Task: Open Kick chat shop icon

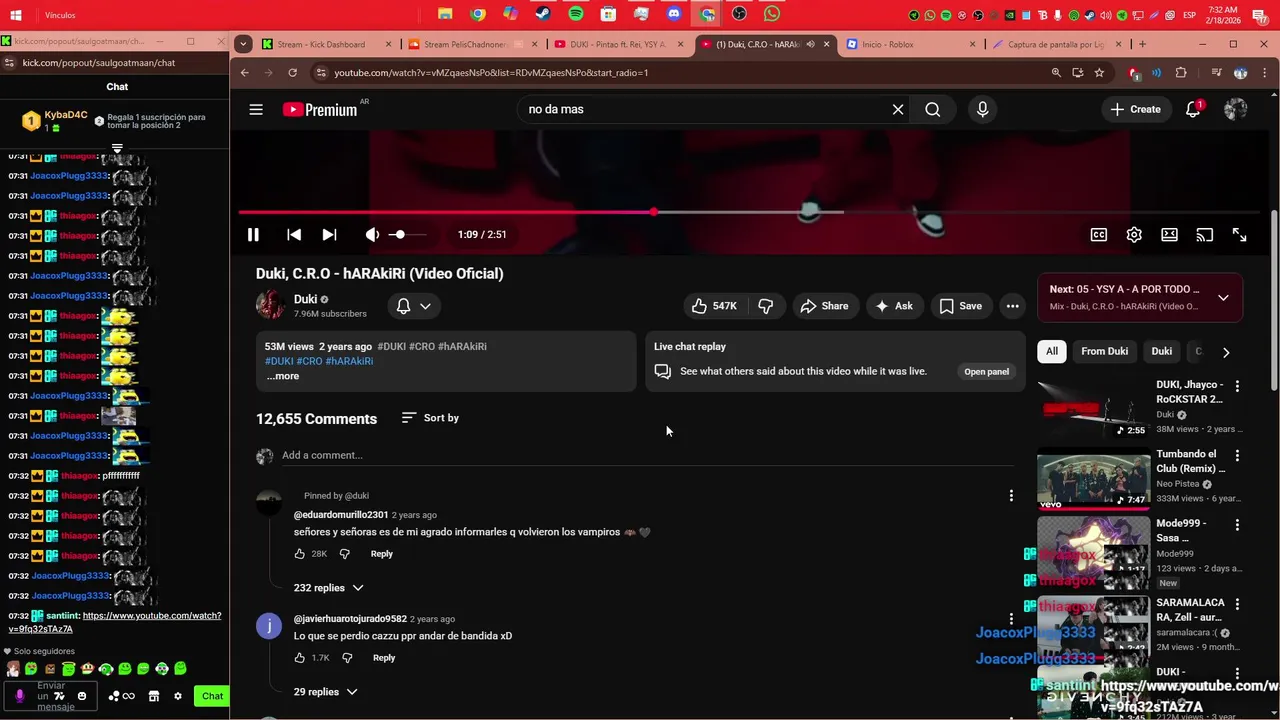Action: pos(154,696)
